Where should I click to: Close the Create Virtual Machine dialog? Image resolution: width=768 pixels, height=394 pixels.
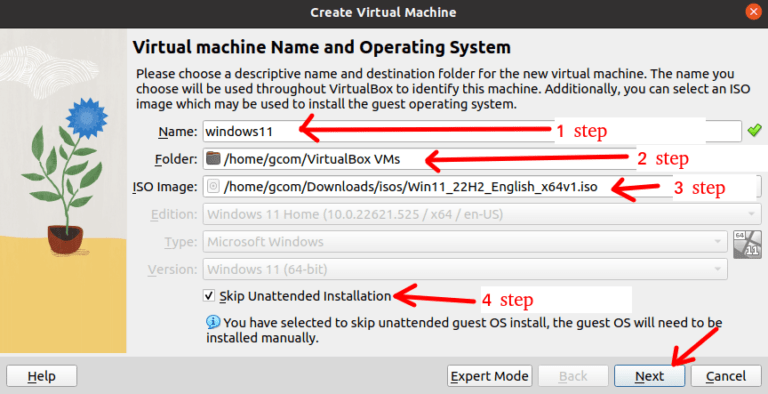(753, 12)
